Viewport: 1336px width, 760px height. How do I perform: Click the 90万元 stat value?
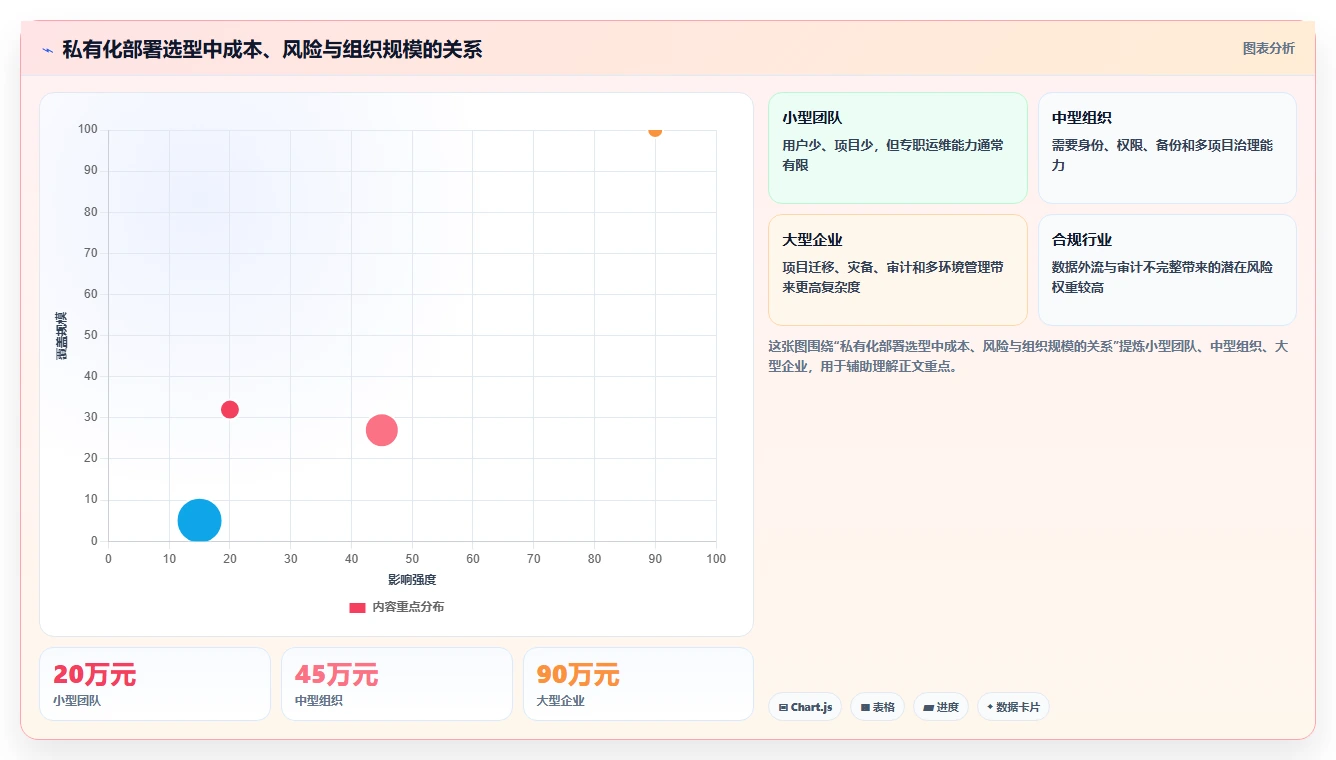coord(578,675)
